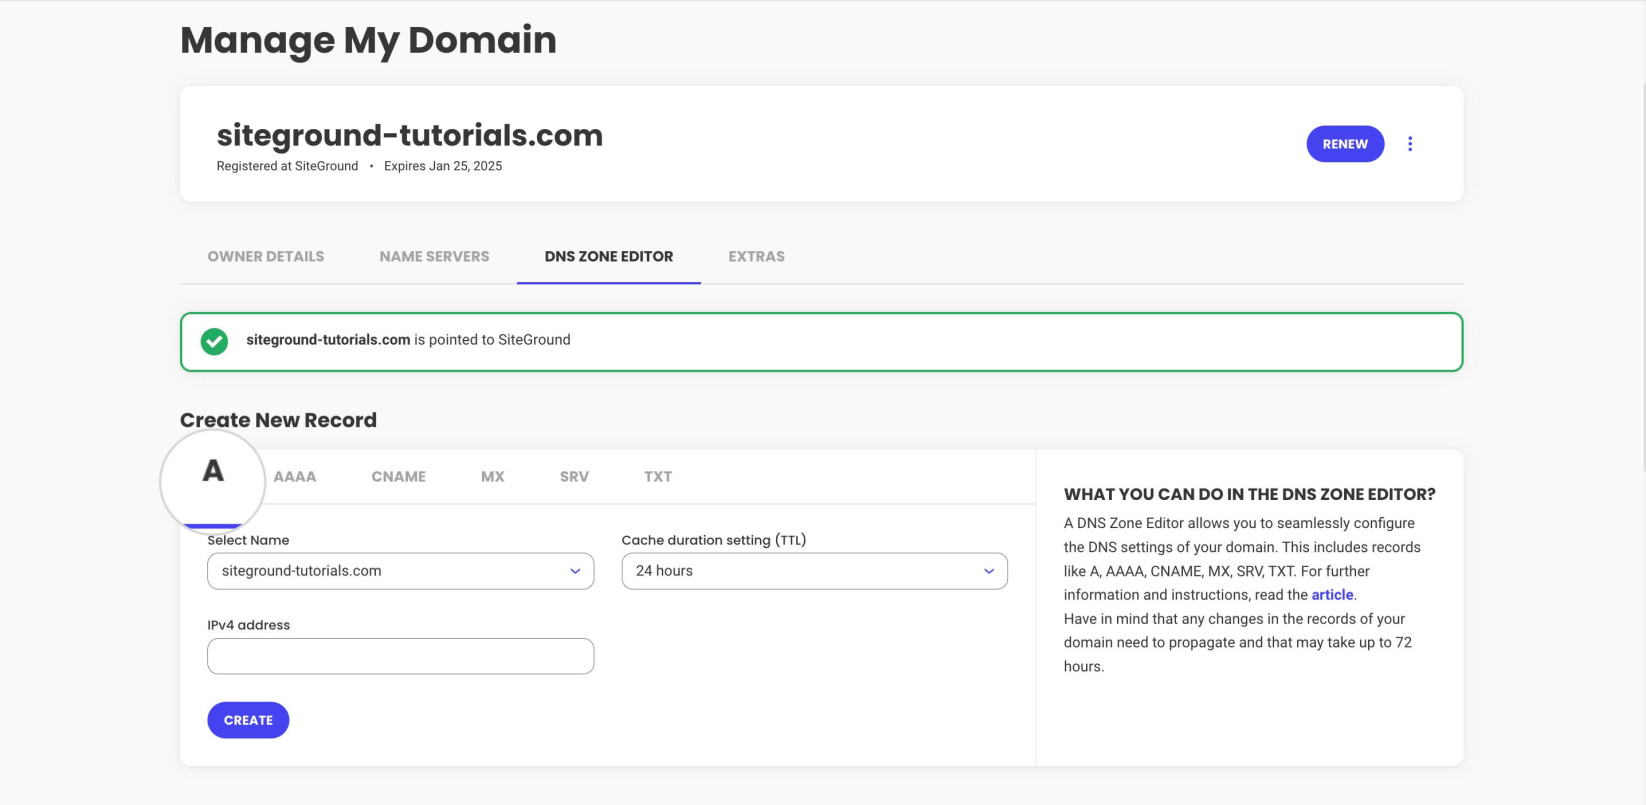Open the Cache duration TTL dropdown
Screen dimensions: 1646x805
(814, 571)
